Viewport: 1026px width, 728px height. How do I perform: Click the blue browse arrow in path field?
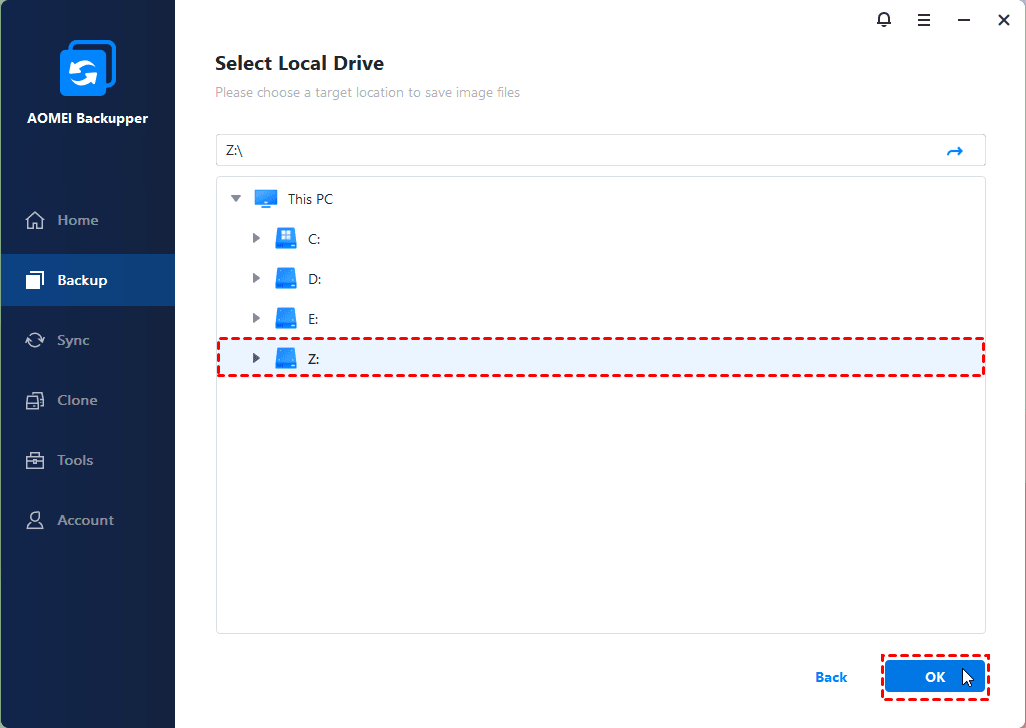pos(954,151)
